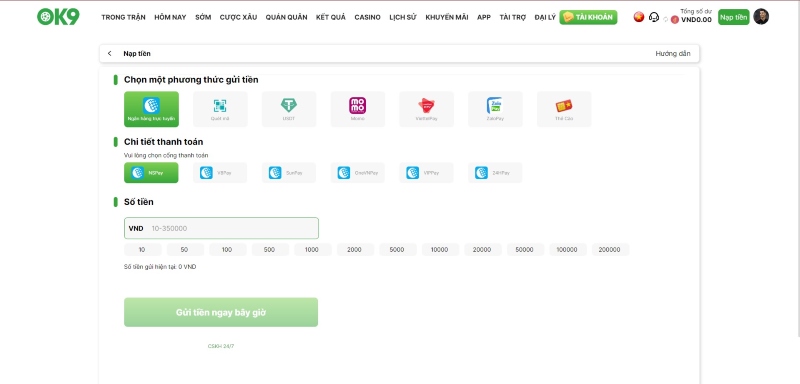This screenshot has width=800, height=384.
Task: Click the VND0.00 total balance text
Action: tap(696, 20)
